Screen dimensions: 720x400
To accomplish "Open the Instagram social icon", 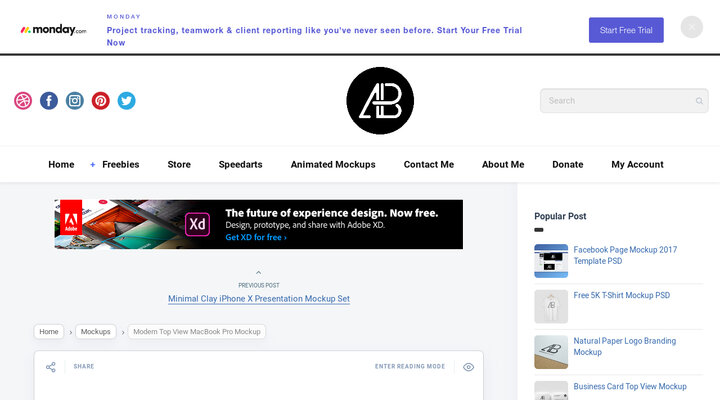I will coord(75,101).
